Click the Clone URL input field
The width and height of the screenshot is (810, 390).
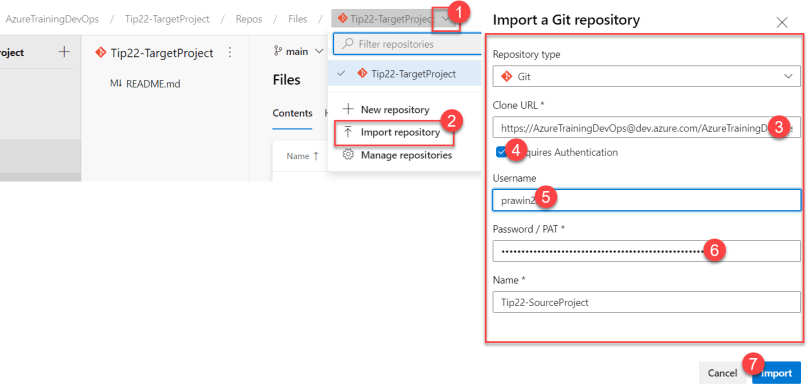point(646,127)
